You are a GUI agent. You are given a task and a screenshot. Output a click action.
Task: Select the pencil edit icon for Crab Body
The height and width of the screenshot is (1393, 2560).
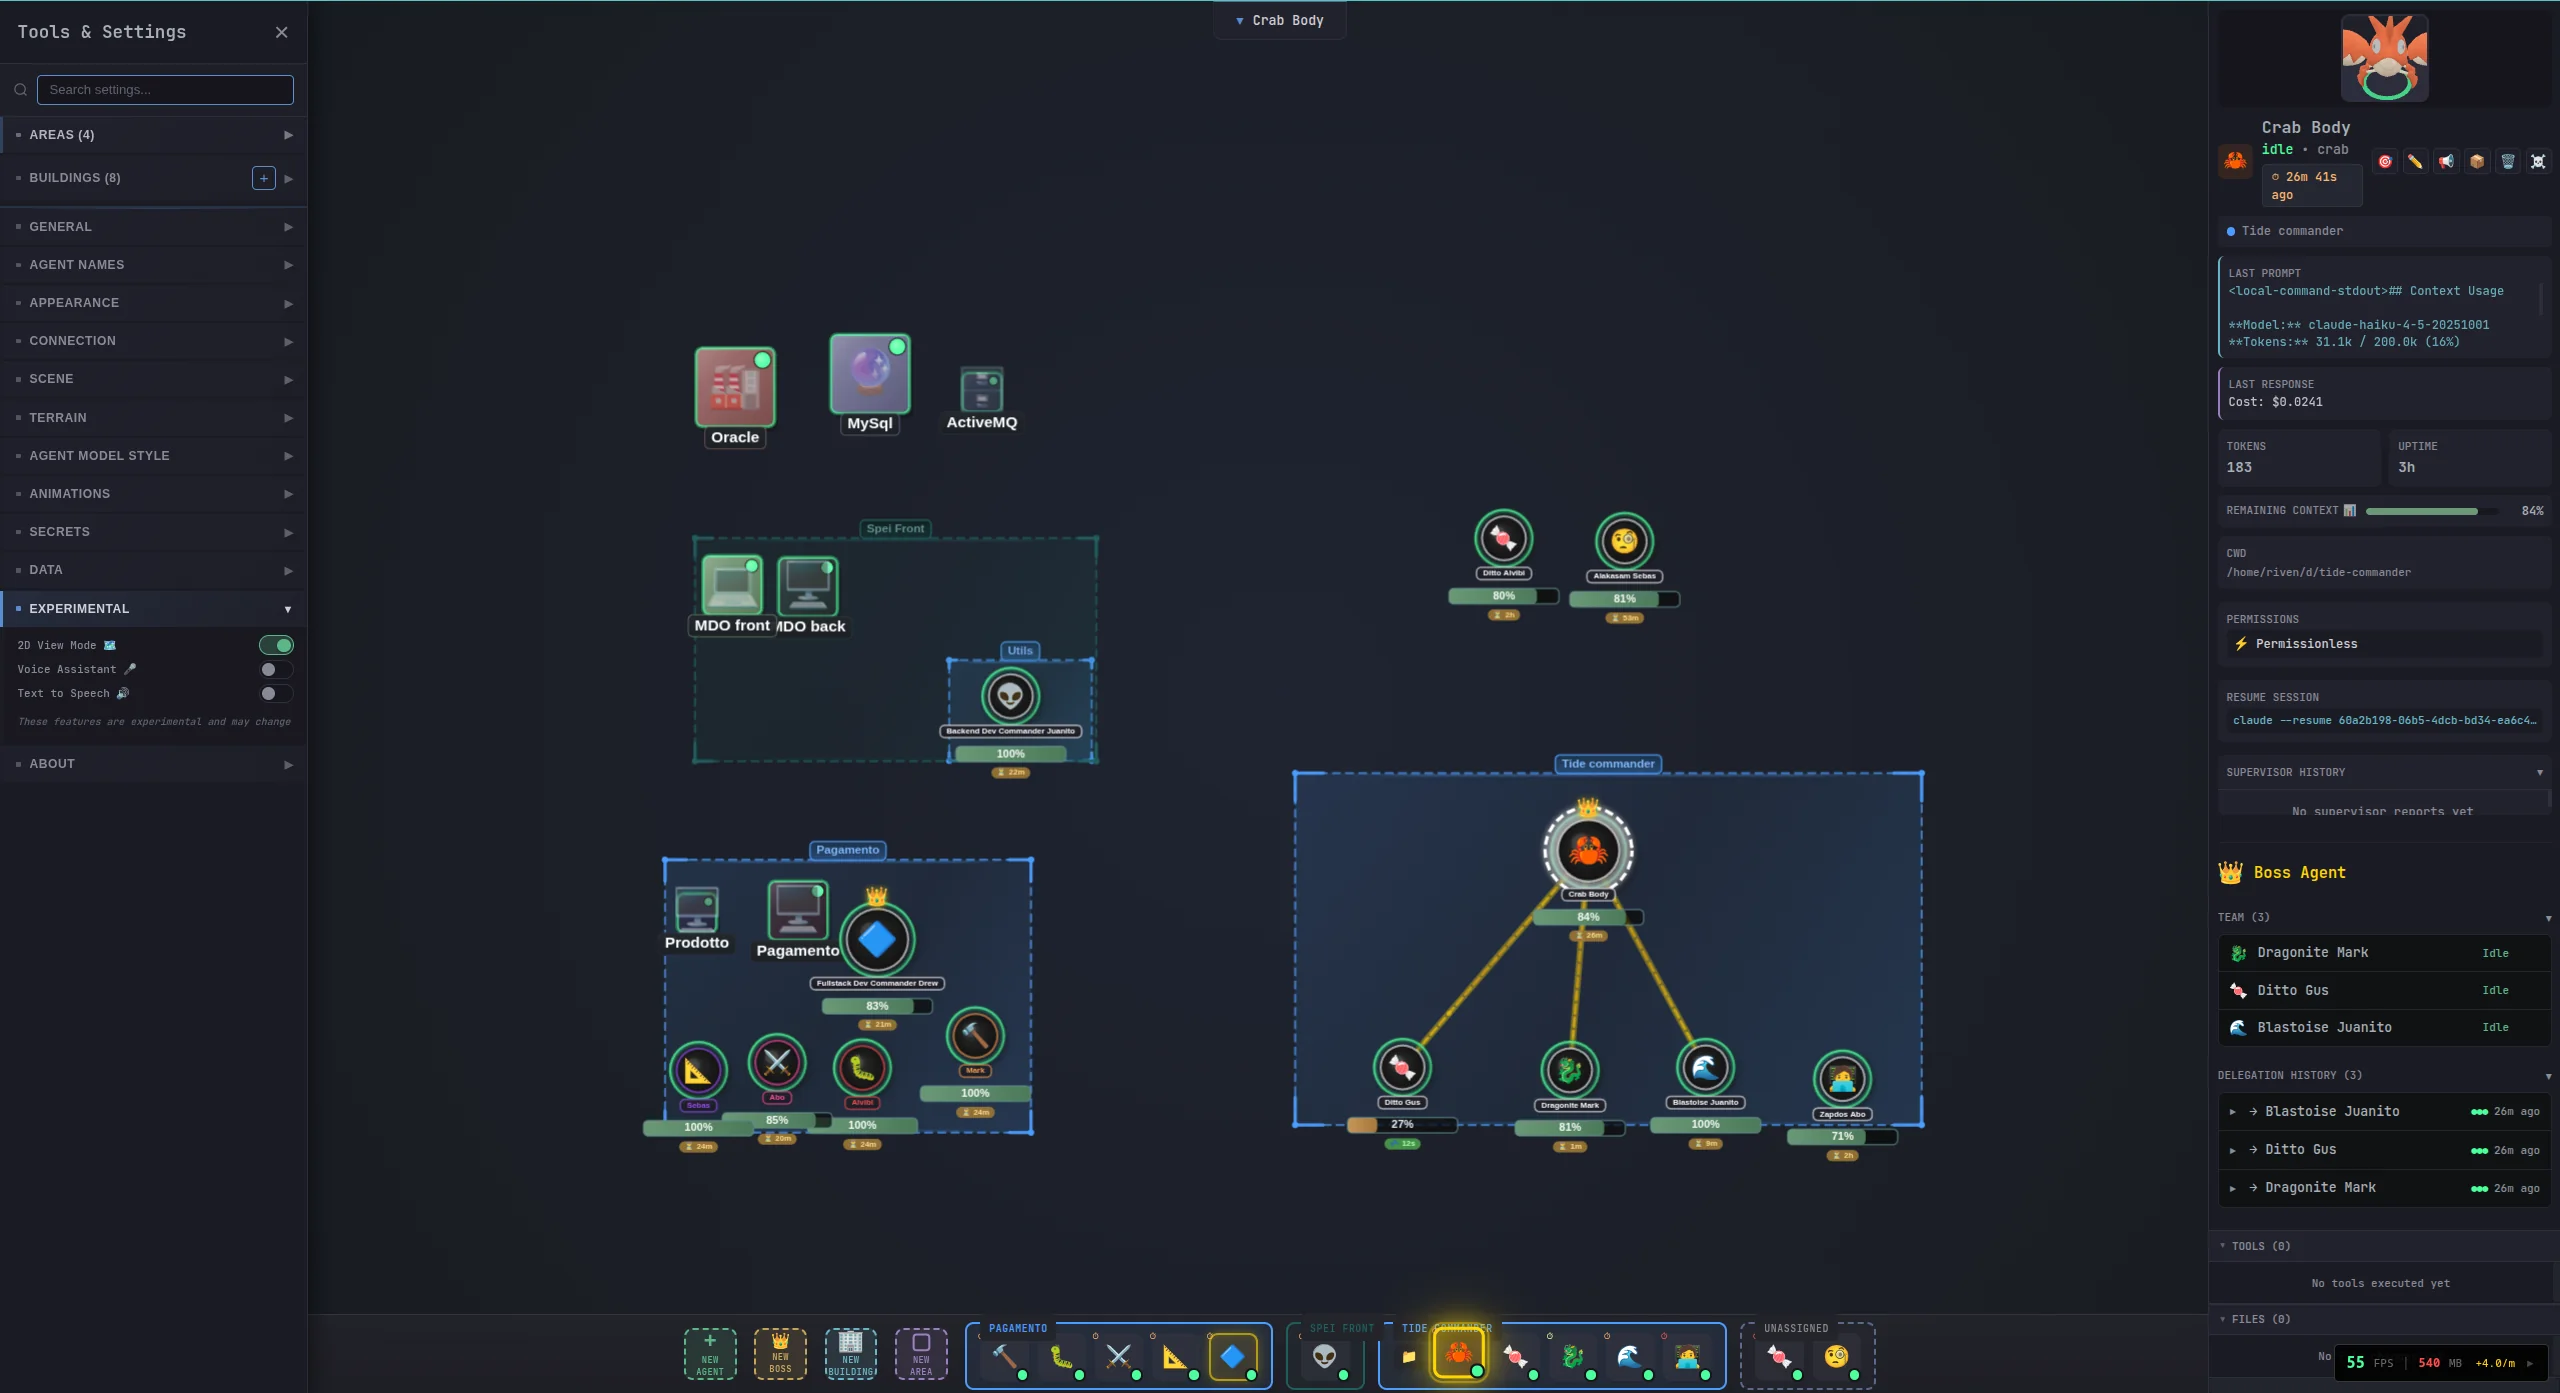coord(2415,161)
